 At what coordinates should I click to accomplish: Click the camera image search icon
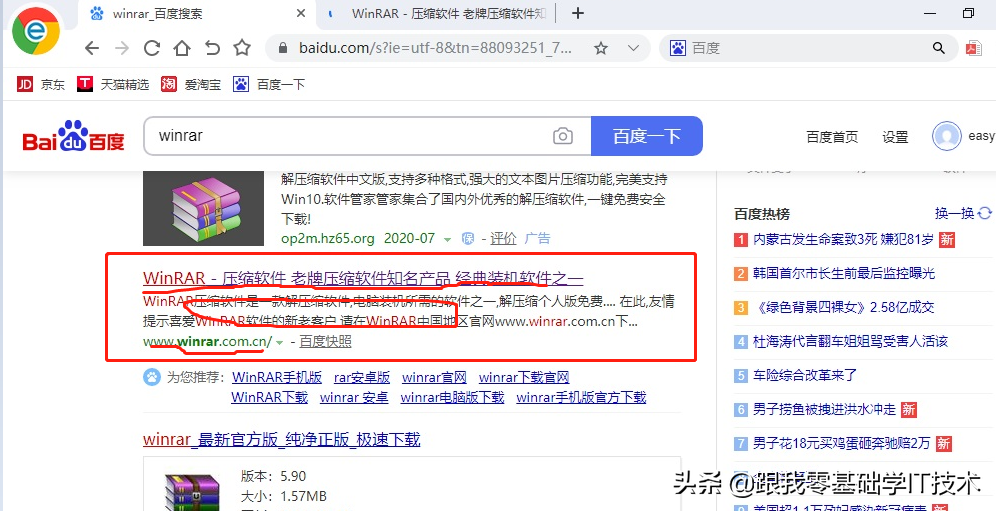[563, 136]
